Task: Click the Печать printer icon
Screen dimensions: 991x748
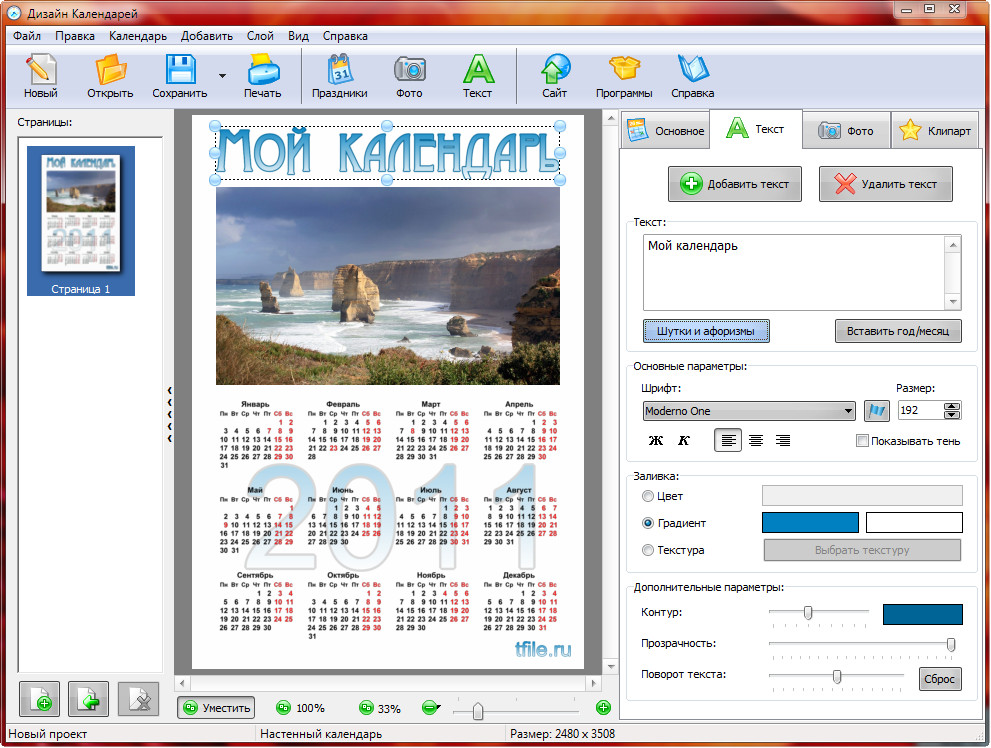Action: (x=262, y=75)
